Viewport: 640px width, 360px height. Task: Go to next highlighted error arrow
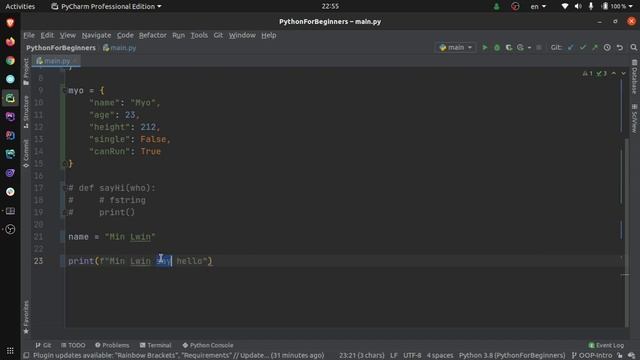coord(623,73)
